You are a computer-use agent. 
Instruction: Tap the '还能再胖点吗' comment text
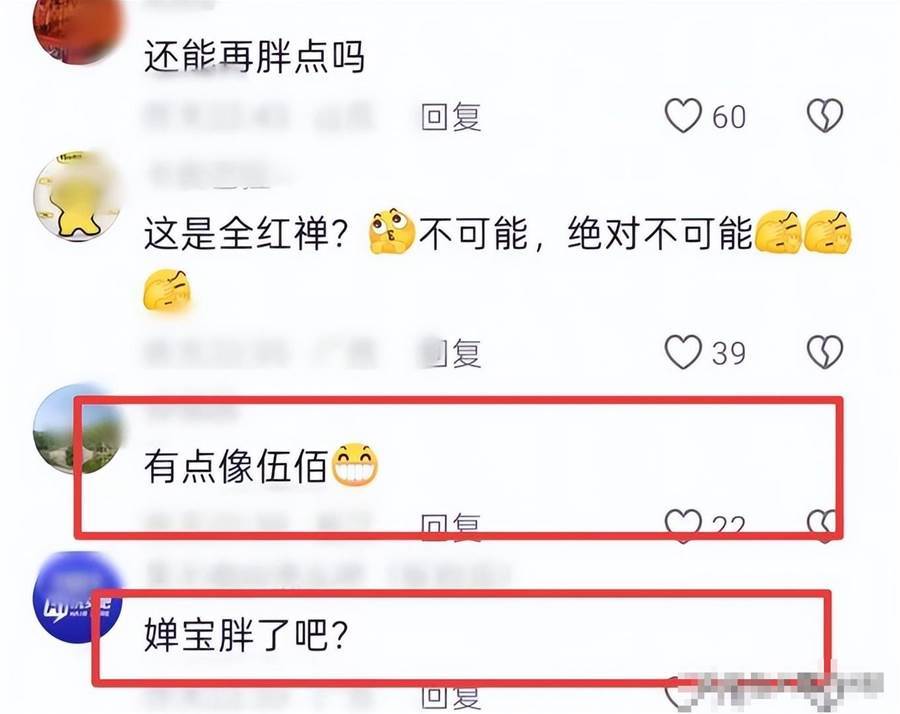click(254, 56)
